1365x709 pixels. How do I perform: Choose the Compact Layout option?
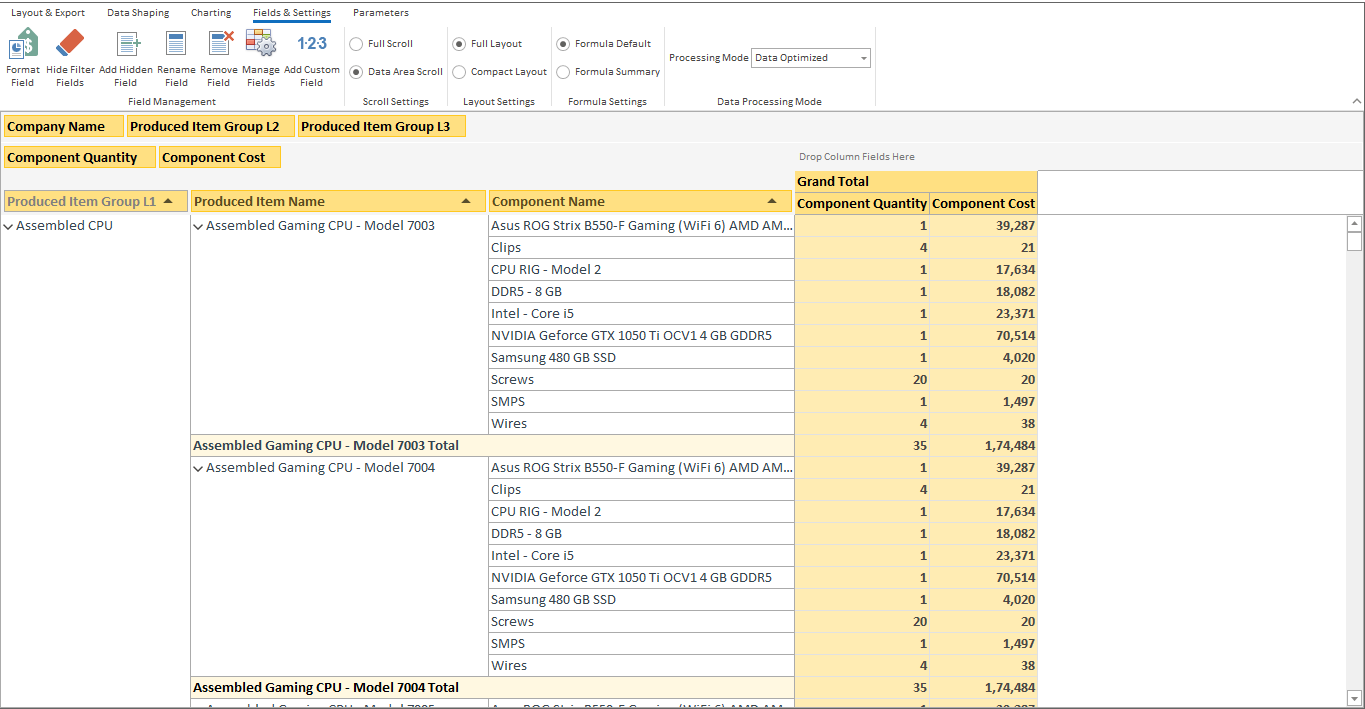click(x=459, y=72)
